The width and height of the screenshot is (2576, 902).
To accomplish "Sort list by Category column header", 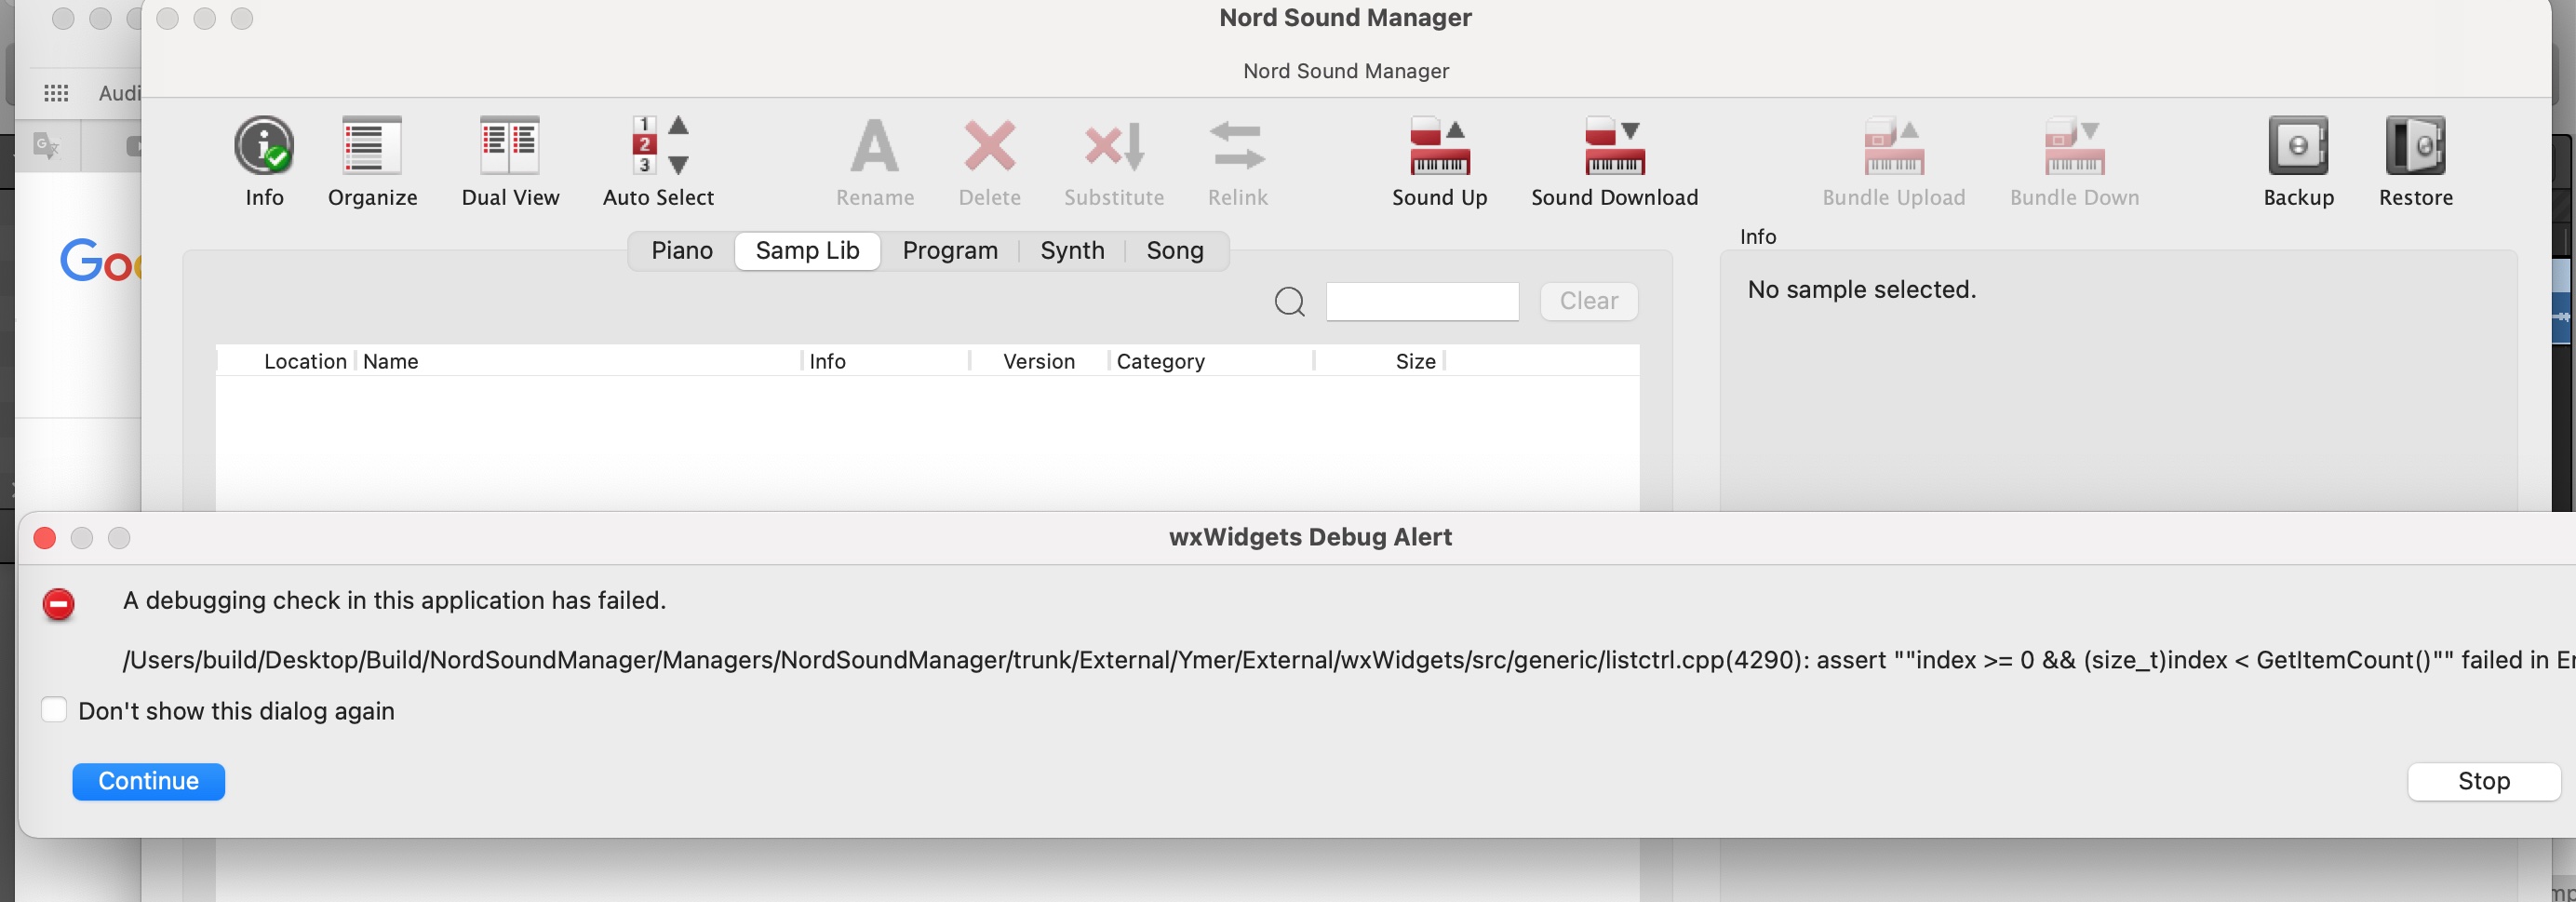I will tap(1160, 361).
